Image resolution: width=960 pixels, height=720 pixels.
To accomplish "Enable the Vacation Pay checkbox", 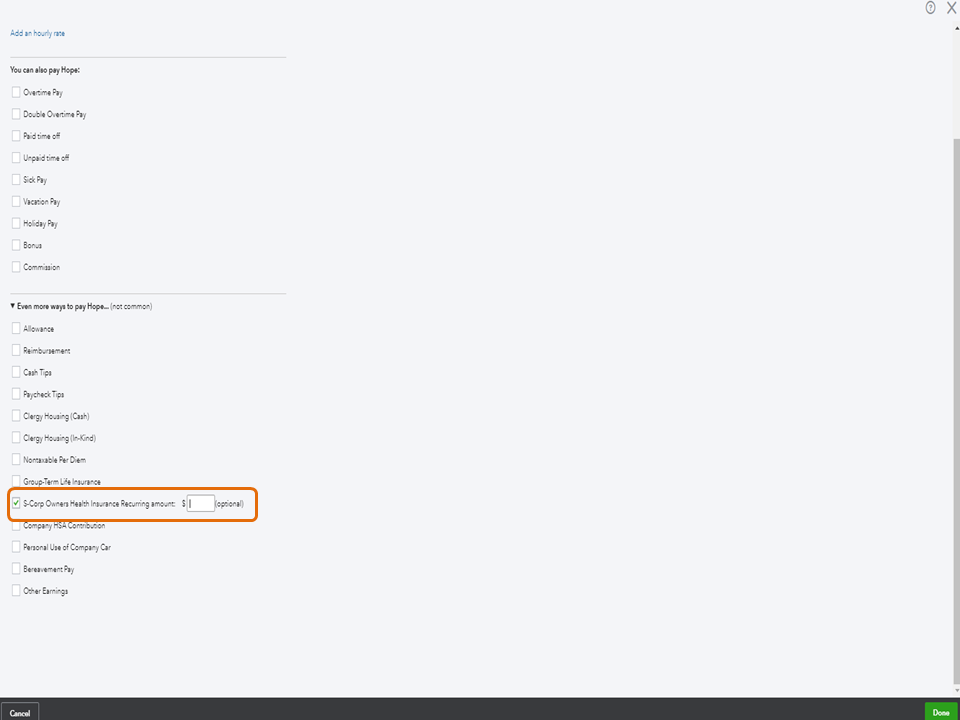I will coord(16,202).
